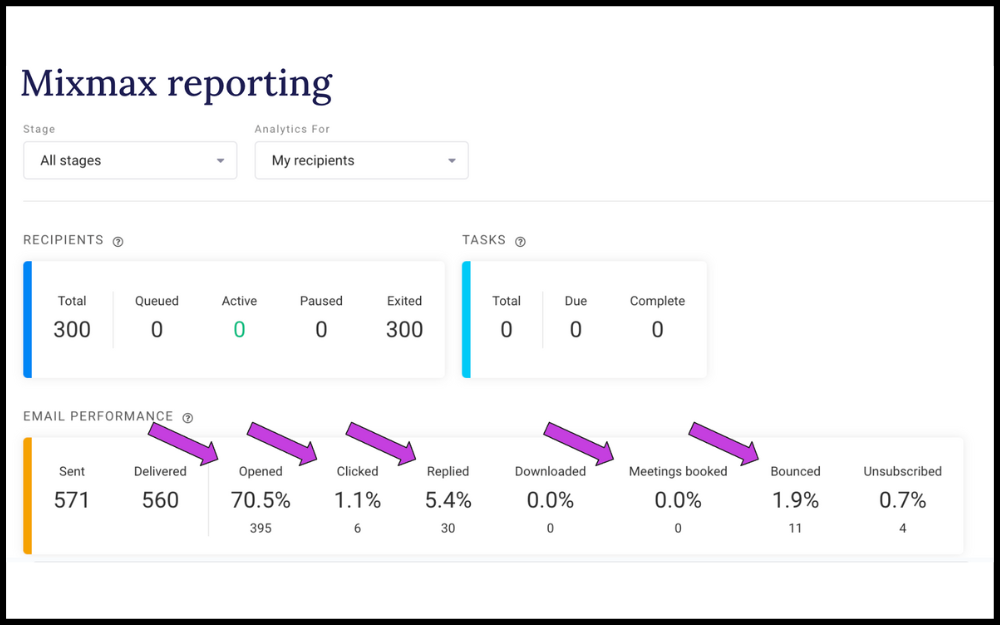This screenshot has height=625, width=1000.
Task: Click the Delivered metric 560
Action: pyautogui.click(x=160, y=500)
